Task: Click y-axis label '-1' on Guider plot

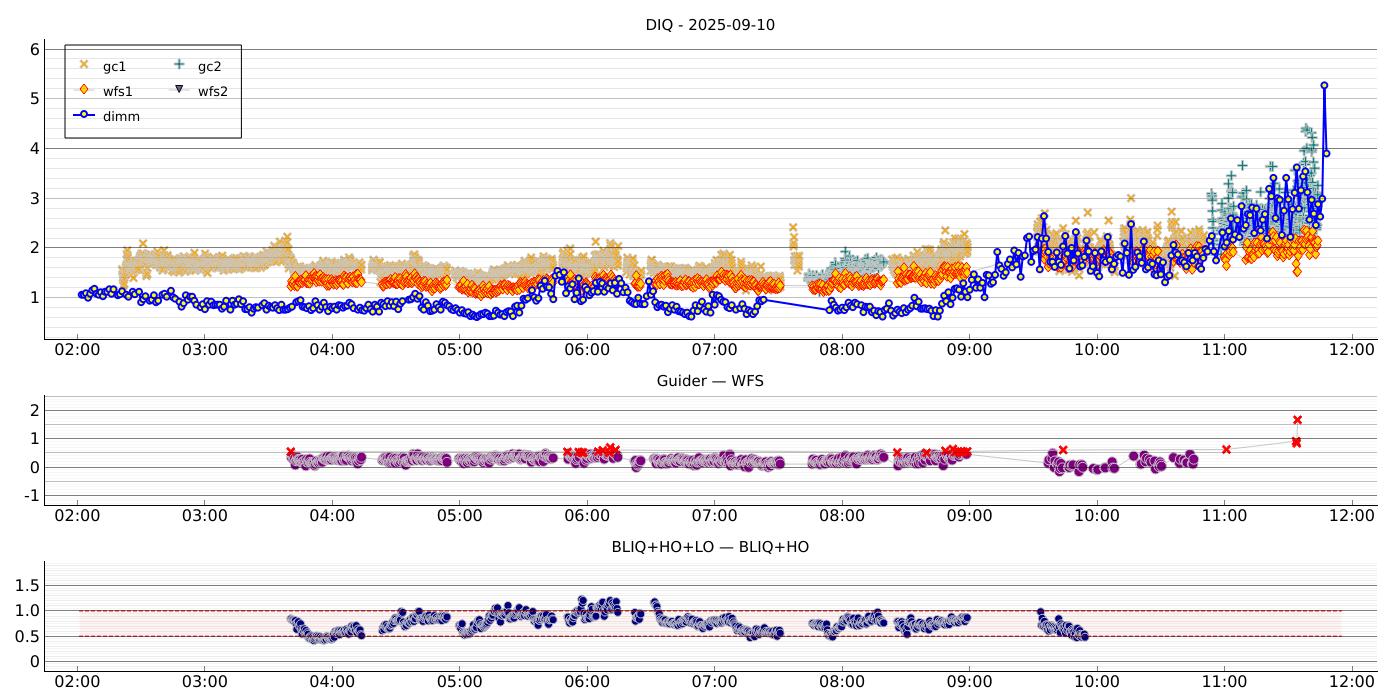Action: point(31,496)
